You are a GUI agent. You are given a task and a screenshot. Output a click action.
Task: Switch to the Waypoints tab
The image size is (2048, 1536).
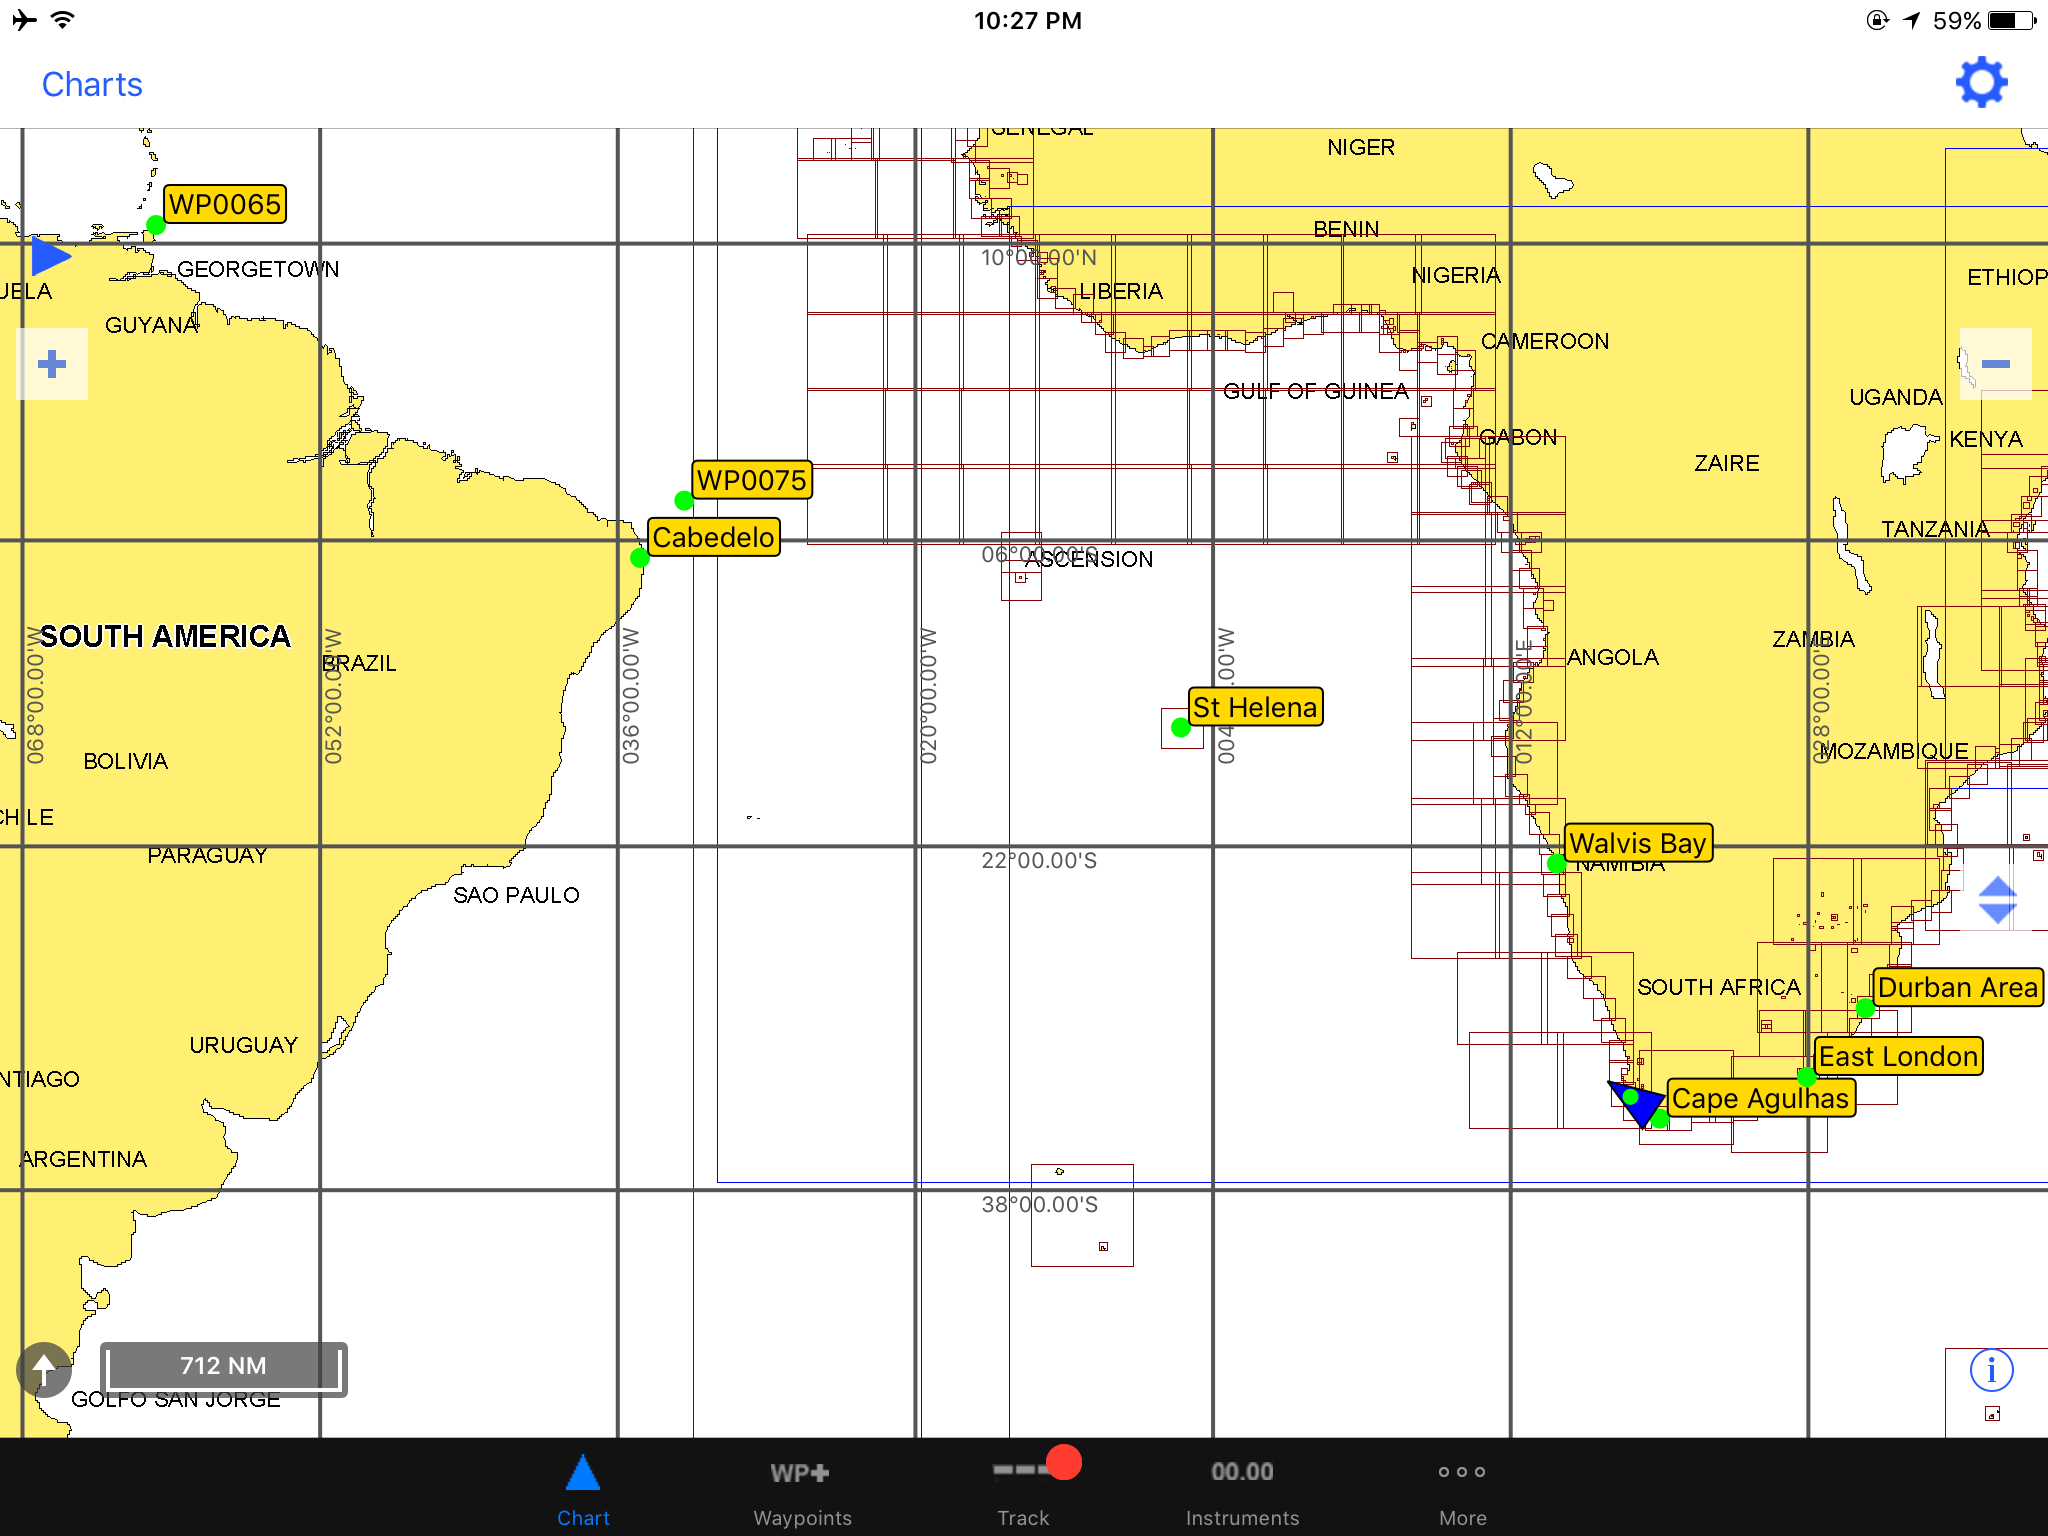coord(802,1490)
